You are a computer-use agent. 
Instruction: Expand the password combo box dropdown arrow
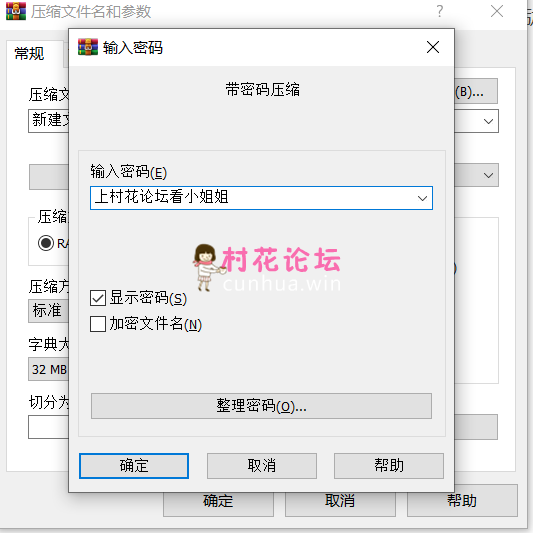pyautogui.click(x=422, y=198)
